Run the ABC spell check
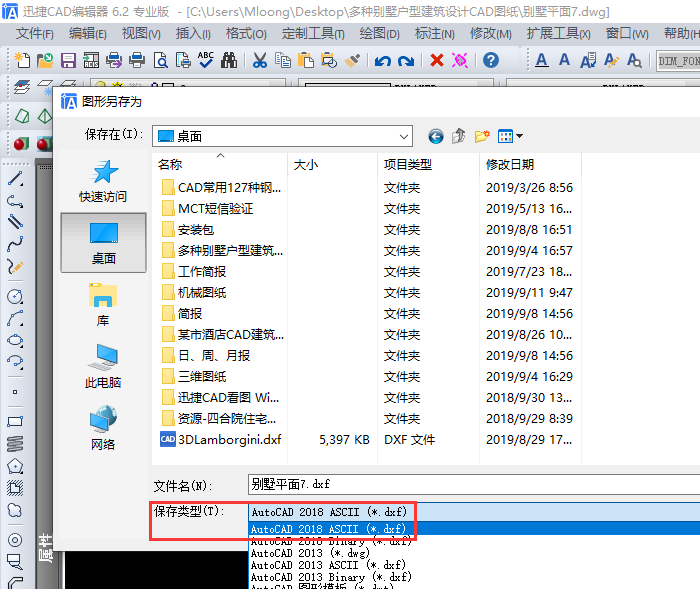700x589 pixels. point(206,60)
